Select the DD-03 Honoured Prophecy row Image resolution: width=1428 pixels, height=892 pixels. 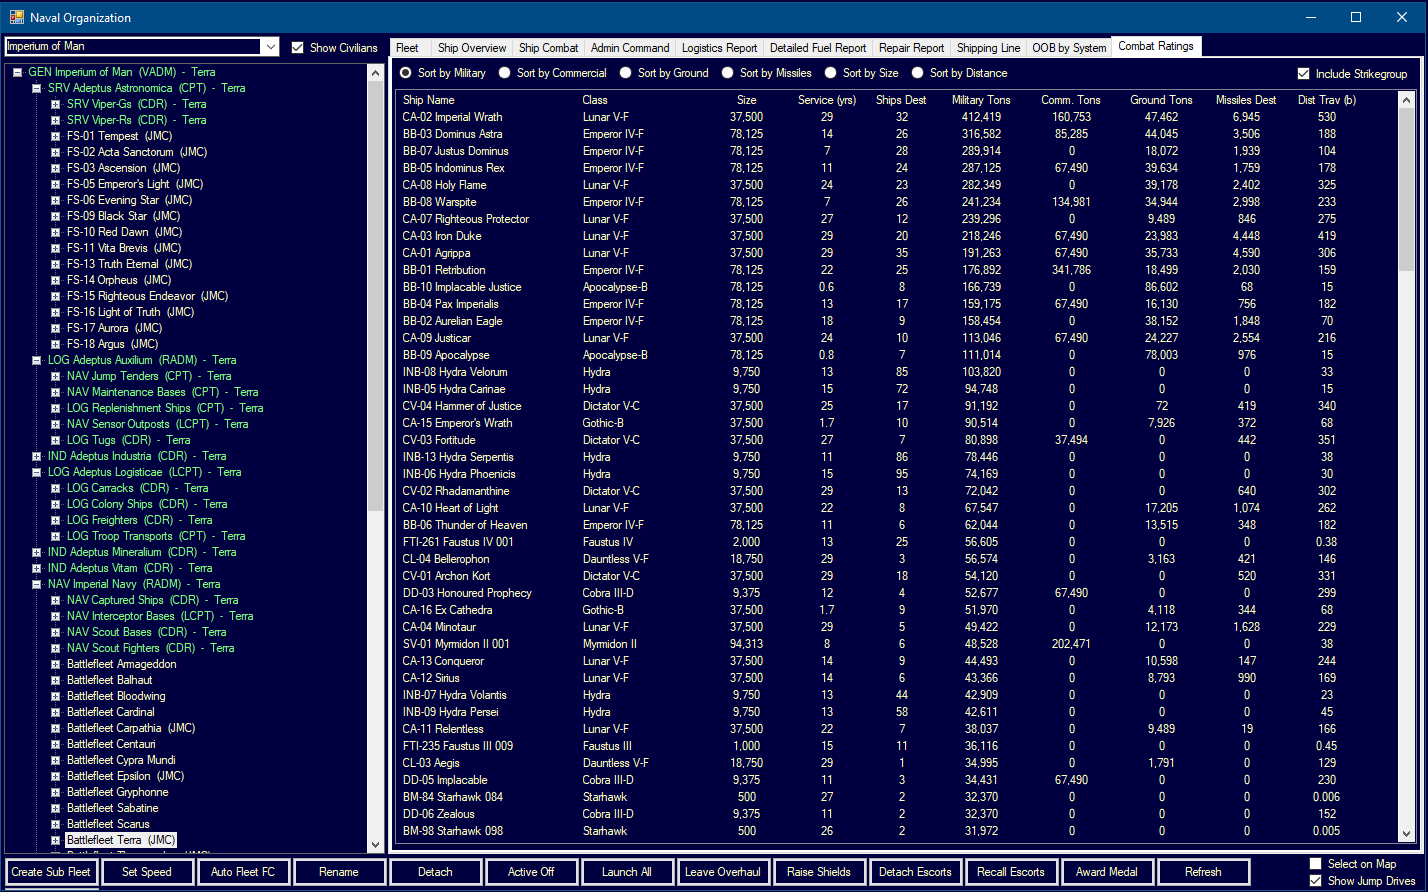tap(897, 593)
